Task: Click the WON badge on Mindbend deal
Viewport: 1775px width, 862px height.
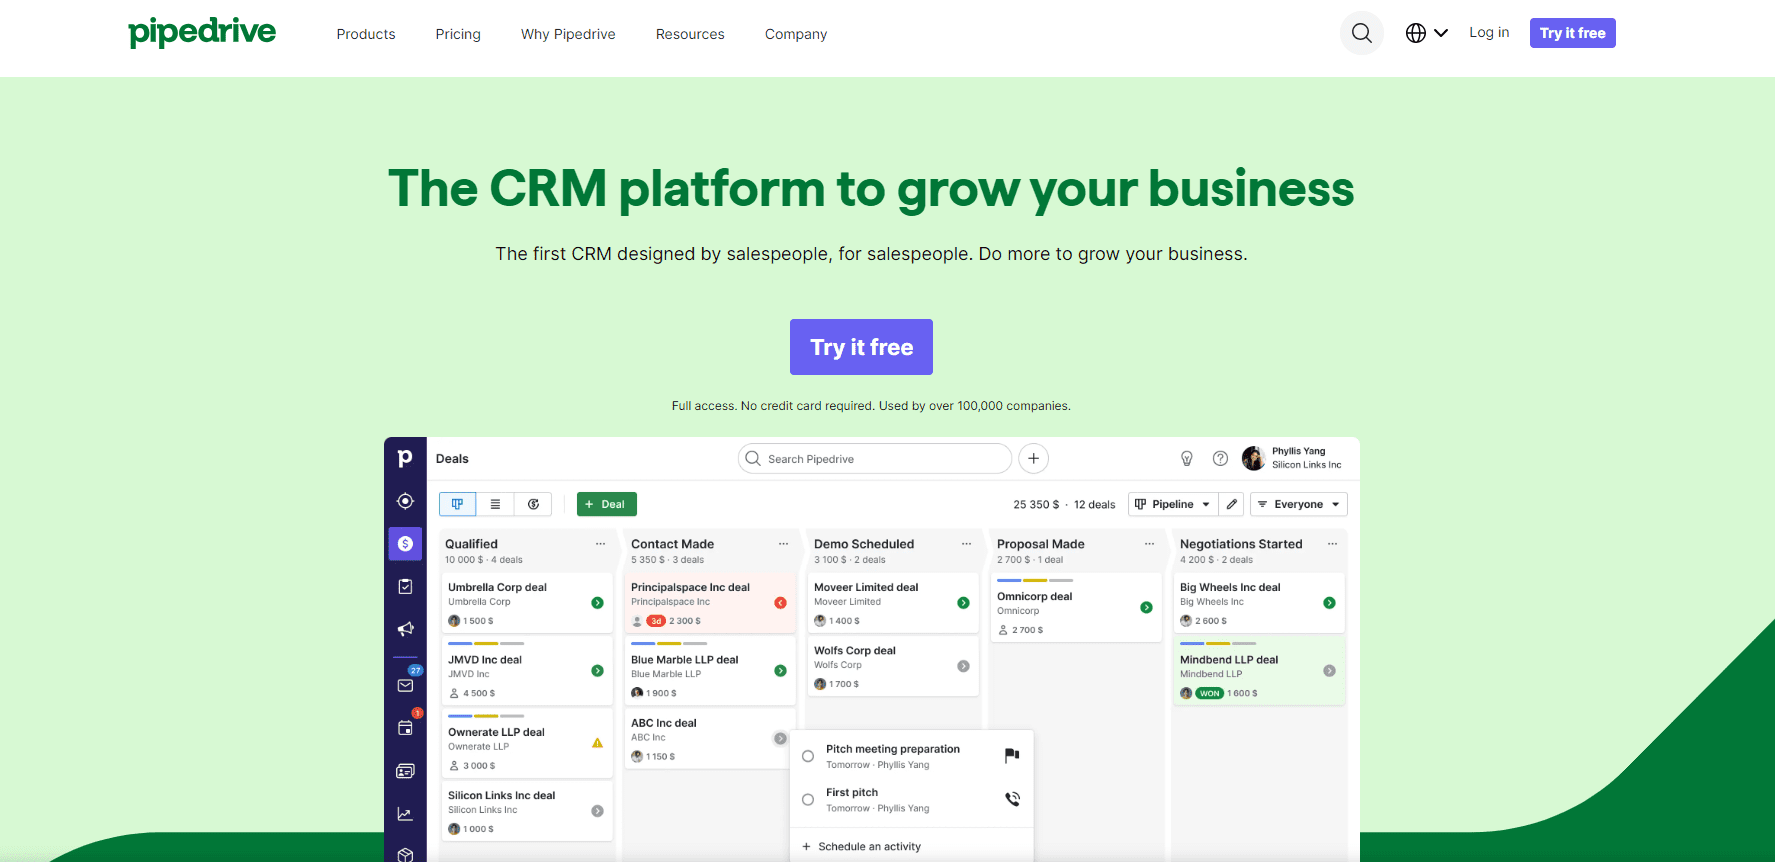Action: point(1210,693)
